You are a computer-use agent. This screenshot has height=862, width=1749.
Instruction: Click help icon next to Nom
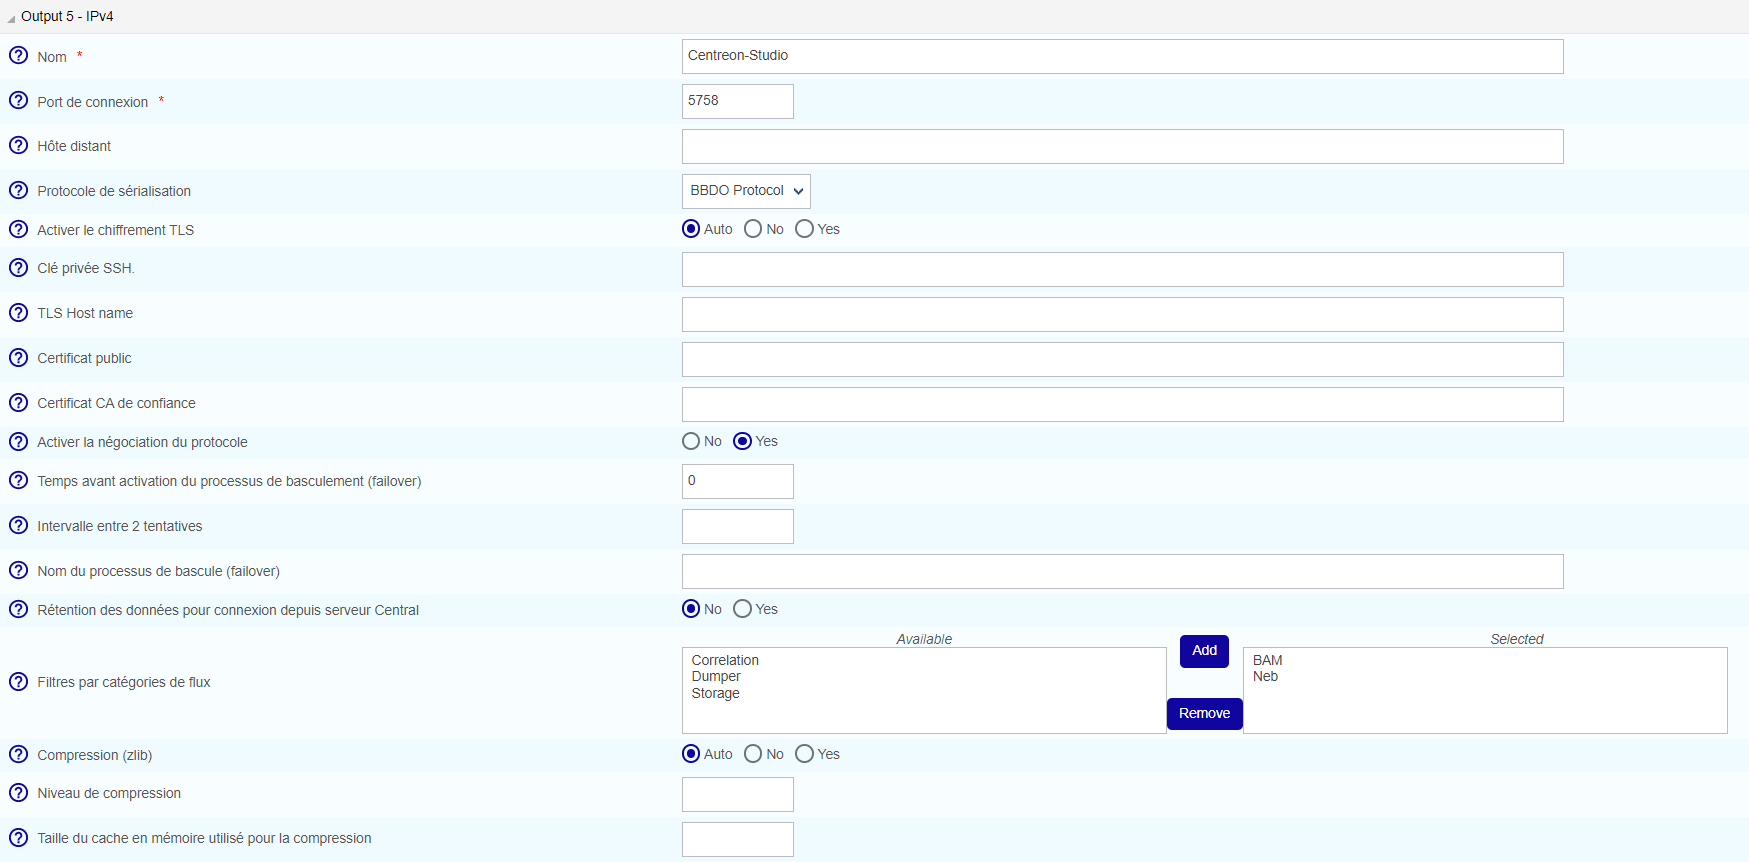18,56
